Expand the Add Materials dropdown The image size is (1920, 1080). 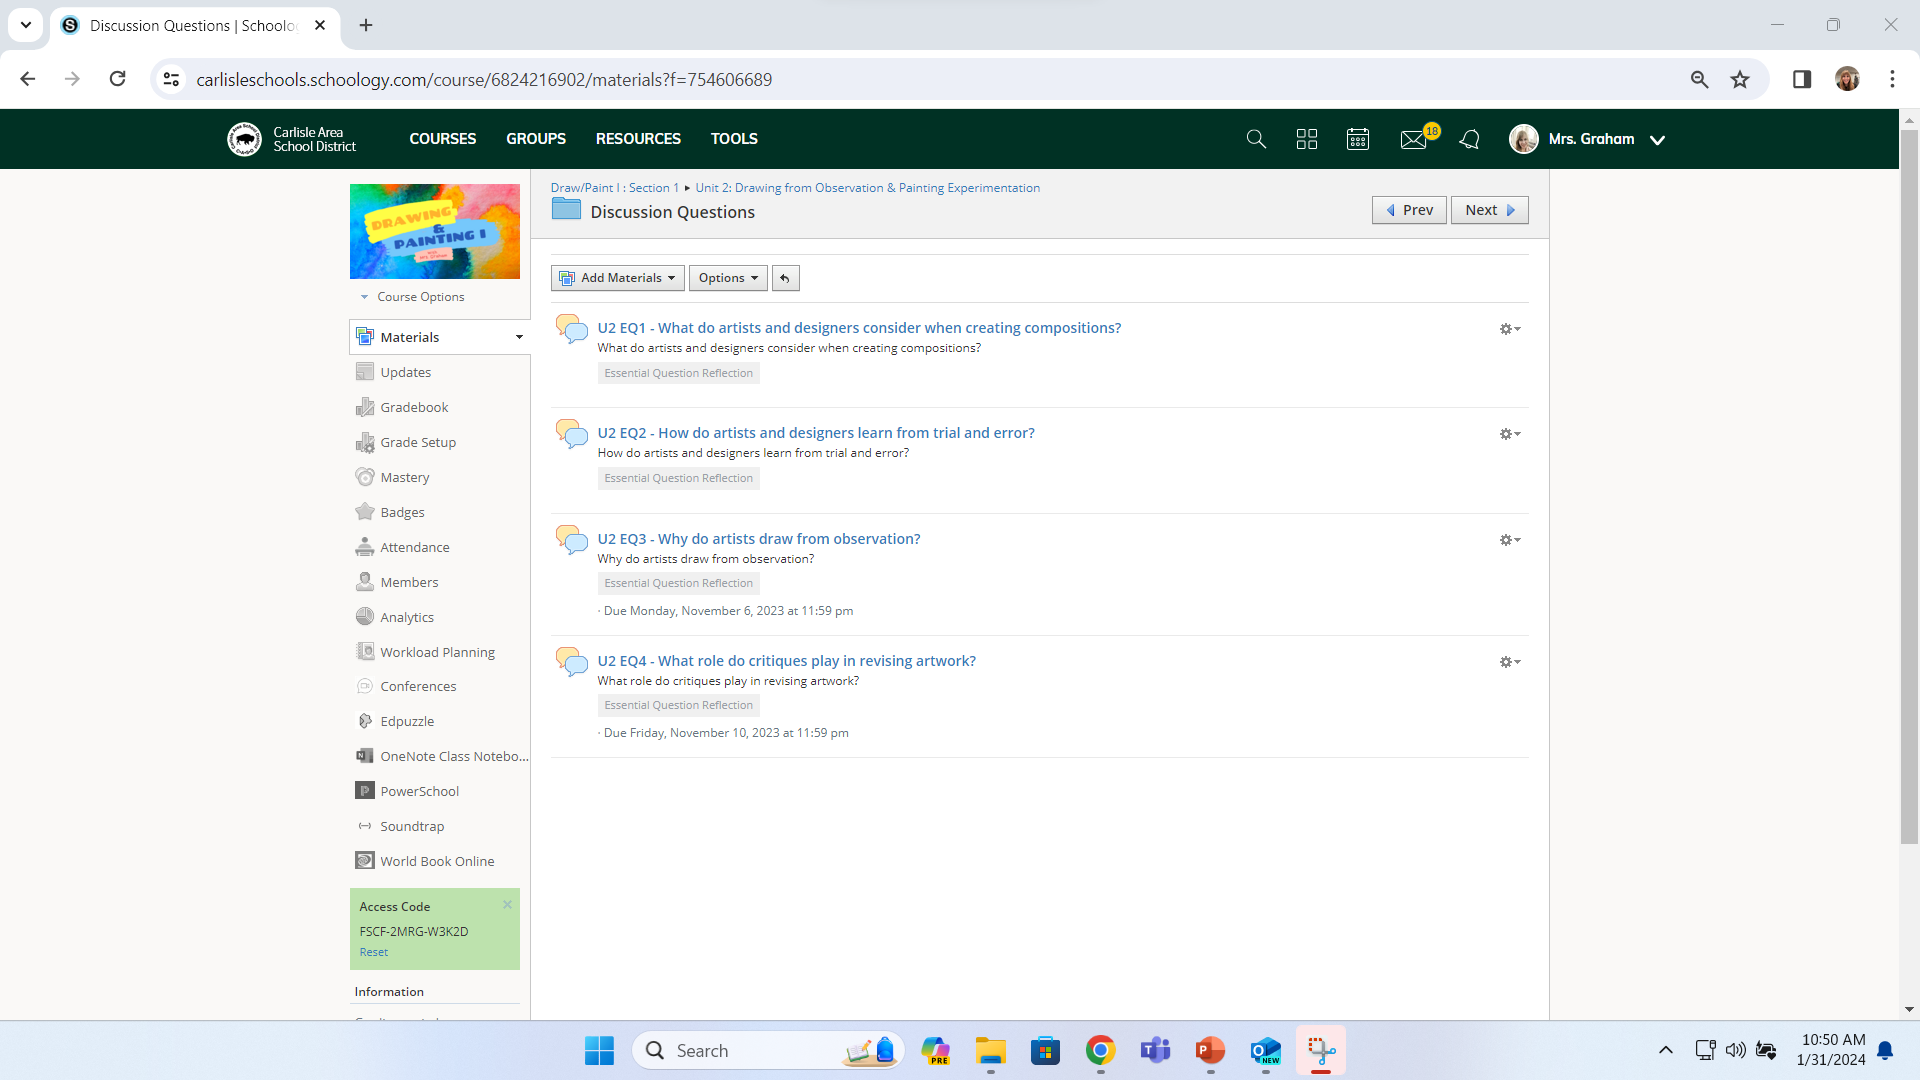[617, 278]
